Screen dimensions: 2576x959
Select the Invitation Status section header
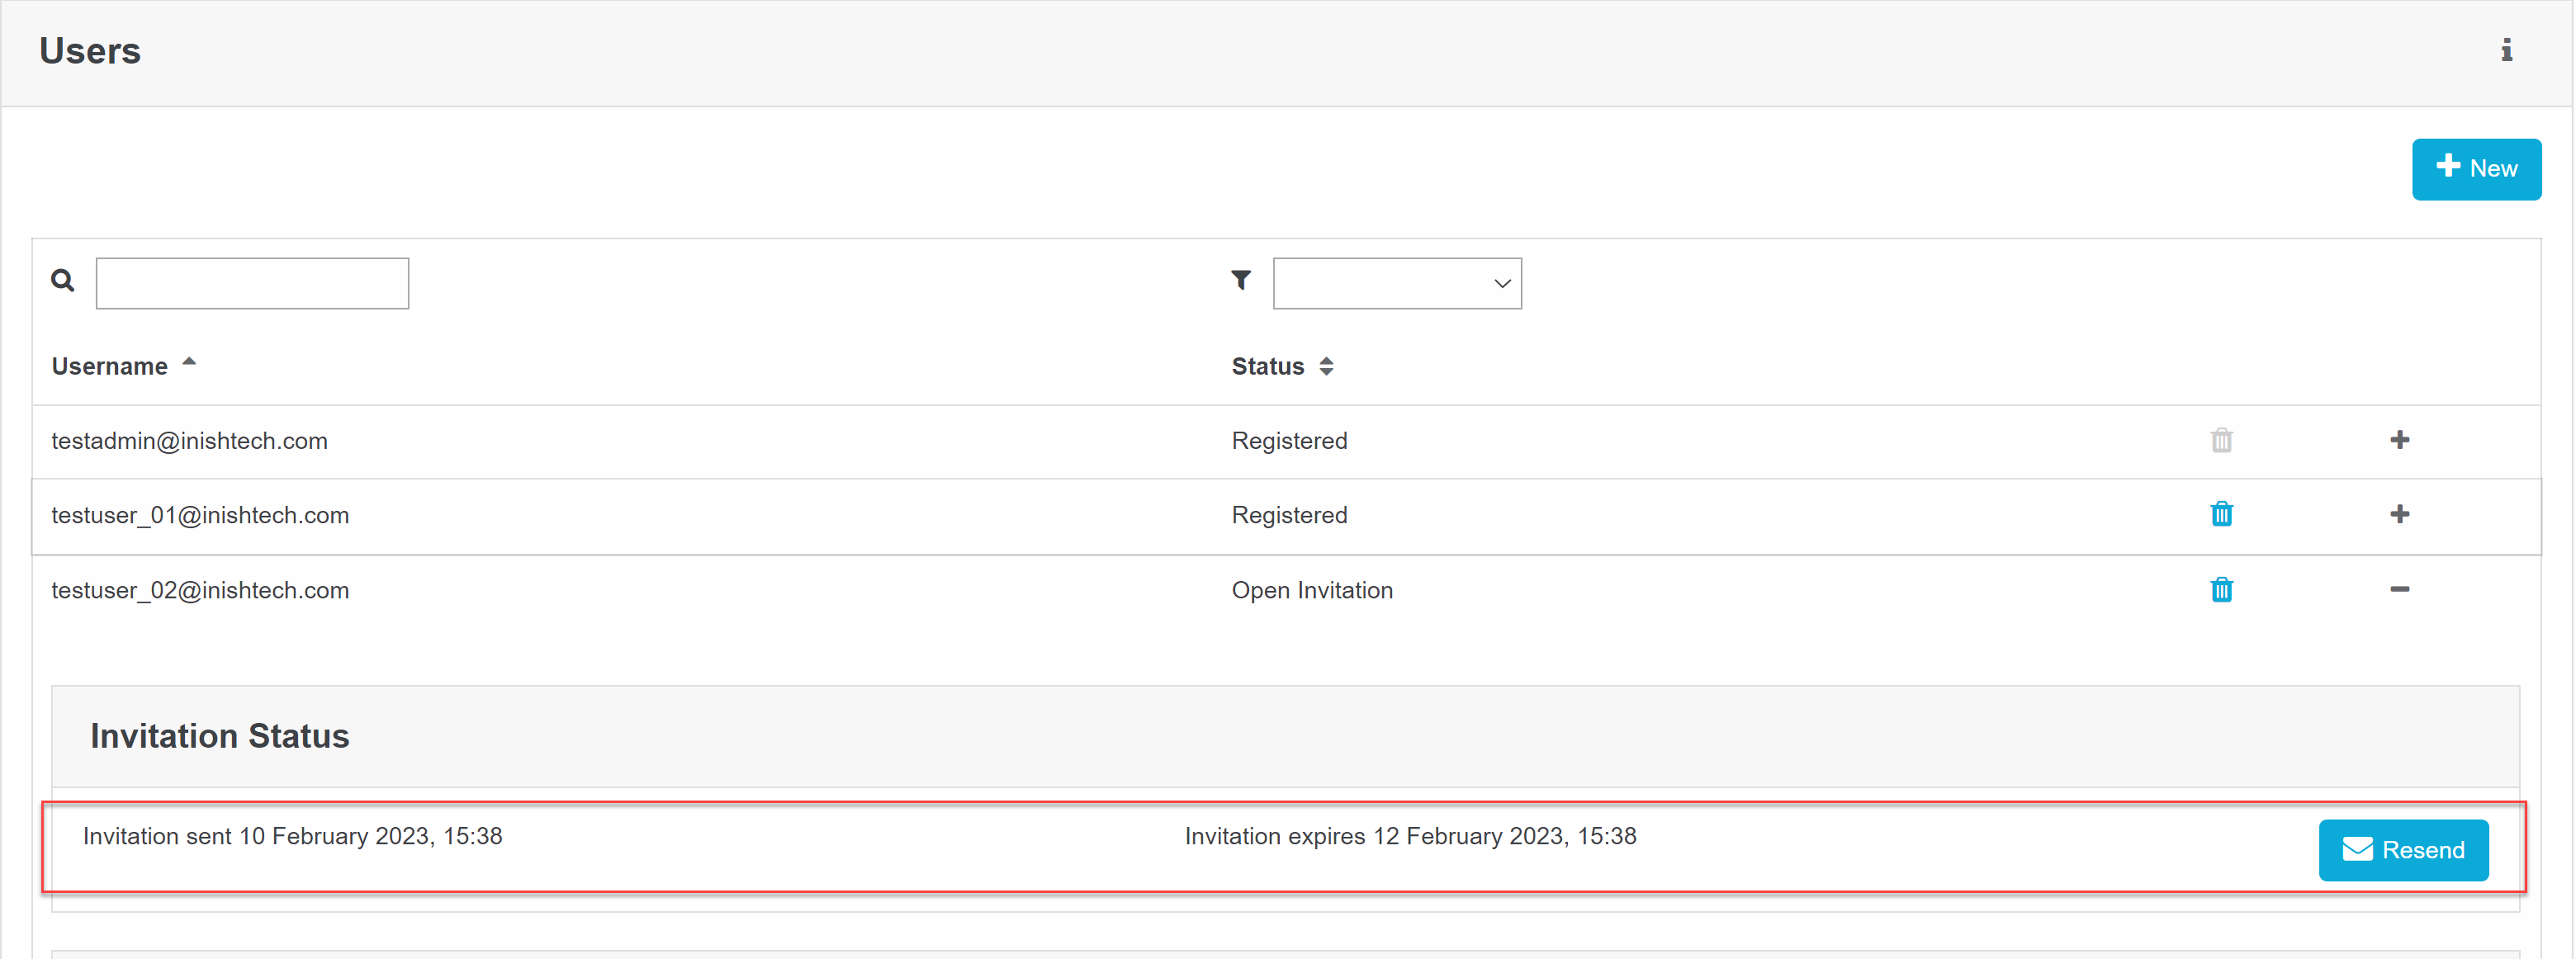(219, 736)
